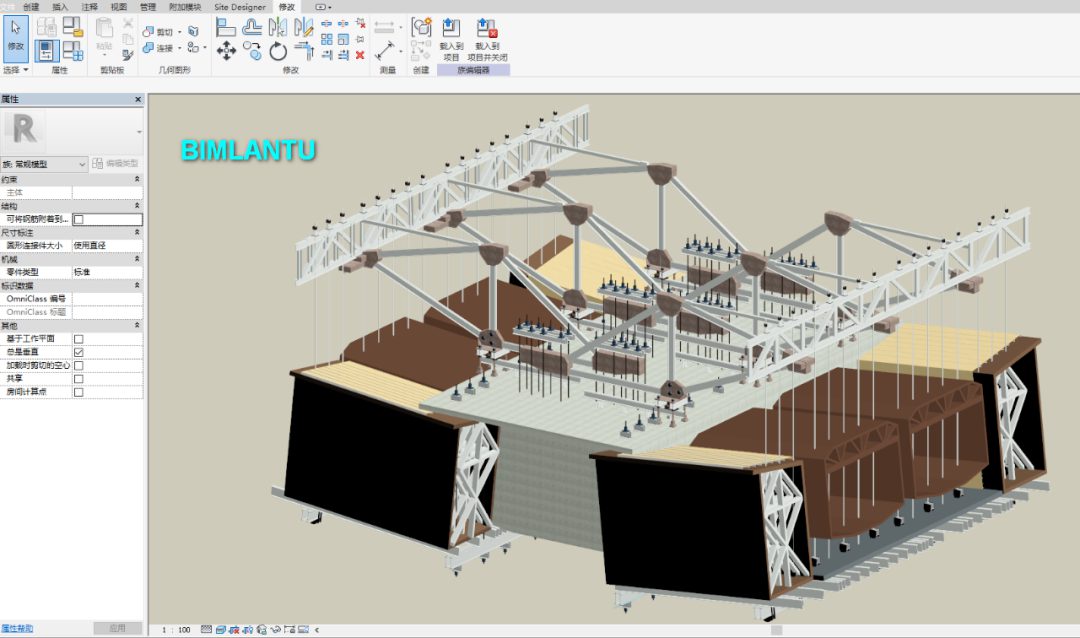Toggle 房间计算点 checkbox
The height and width of the screenshot is (638, 1080).
pyautogui.click(x=79, y=392)
